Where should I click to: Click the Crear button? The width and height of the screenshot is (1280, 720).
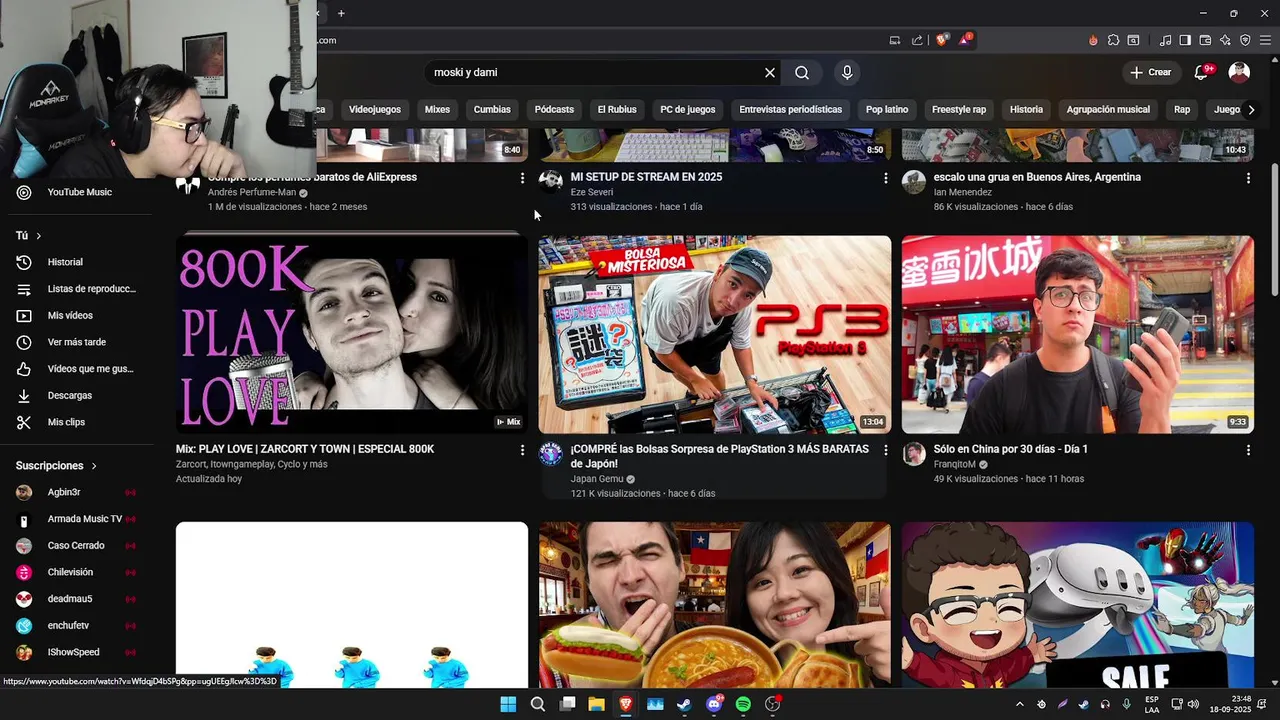click(x=1150, y=72)
